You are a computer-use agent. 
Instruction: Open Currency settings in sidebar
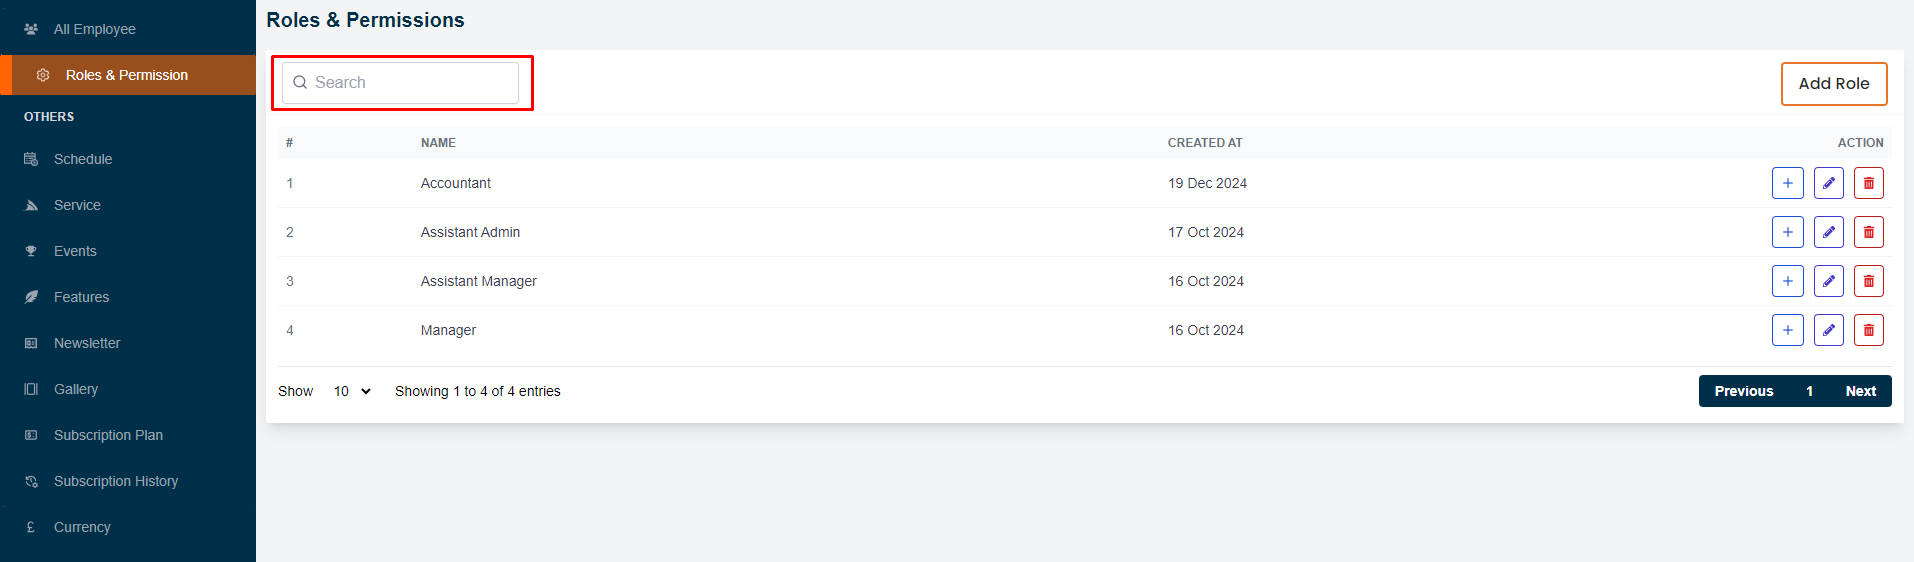tap(82, 527)
